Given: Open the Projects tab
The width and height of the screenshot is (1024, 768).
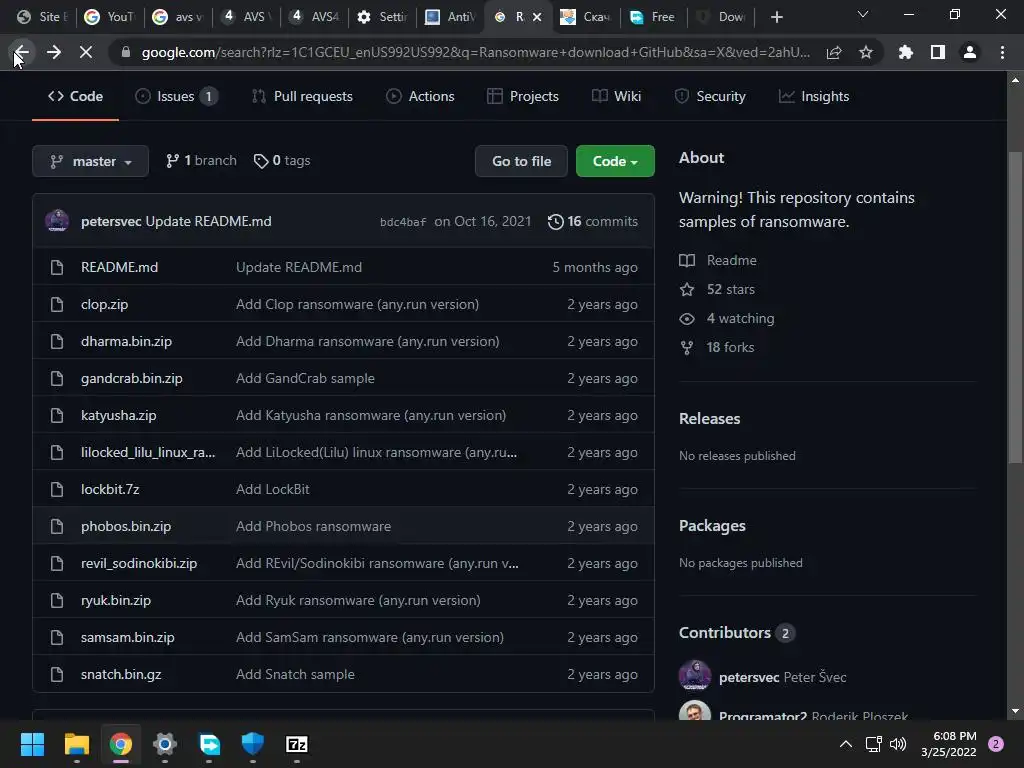Looking at the screenshot, I should (x=523, y=97).
